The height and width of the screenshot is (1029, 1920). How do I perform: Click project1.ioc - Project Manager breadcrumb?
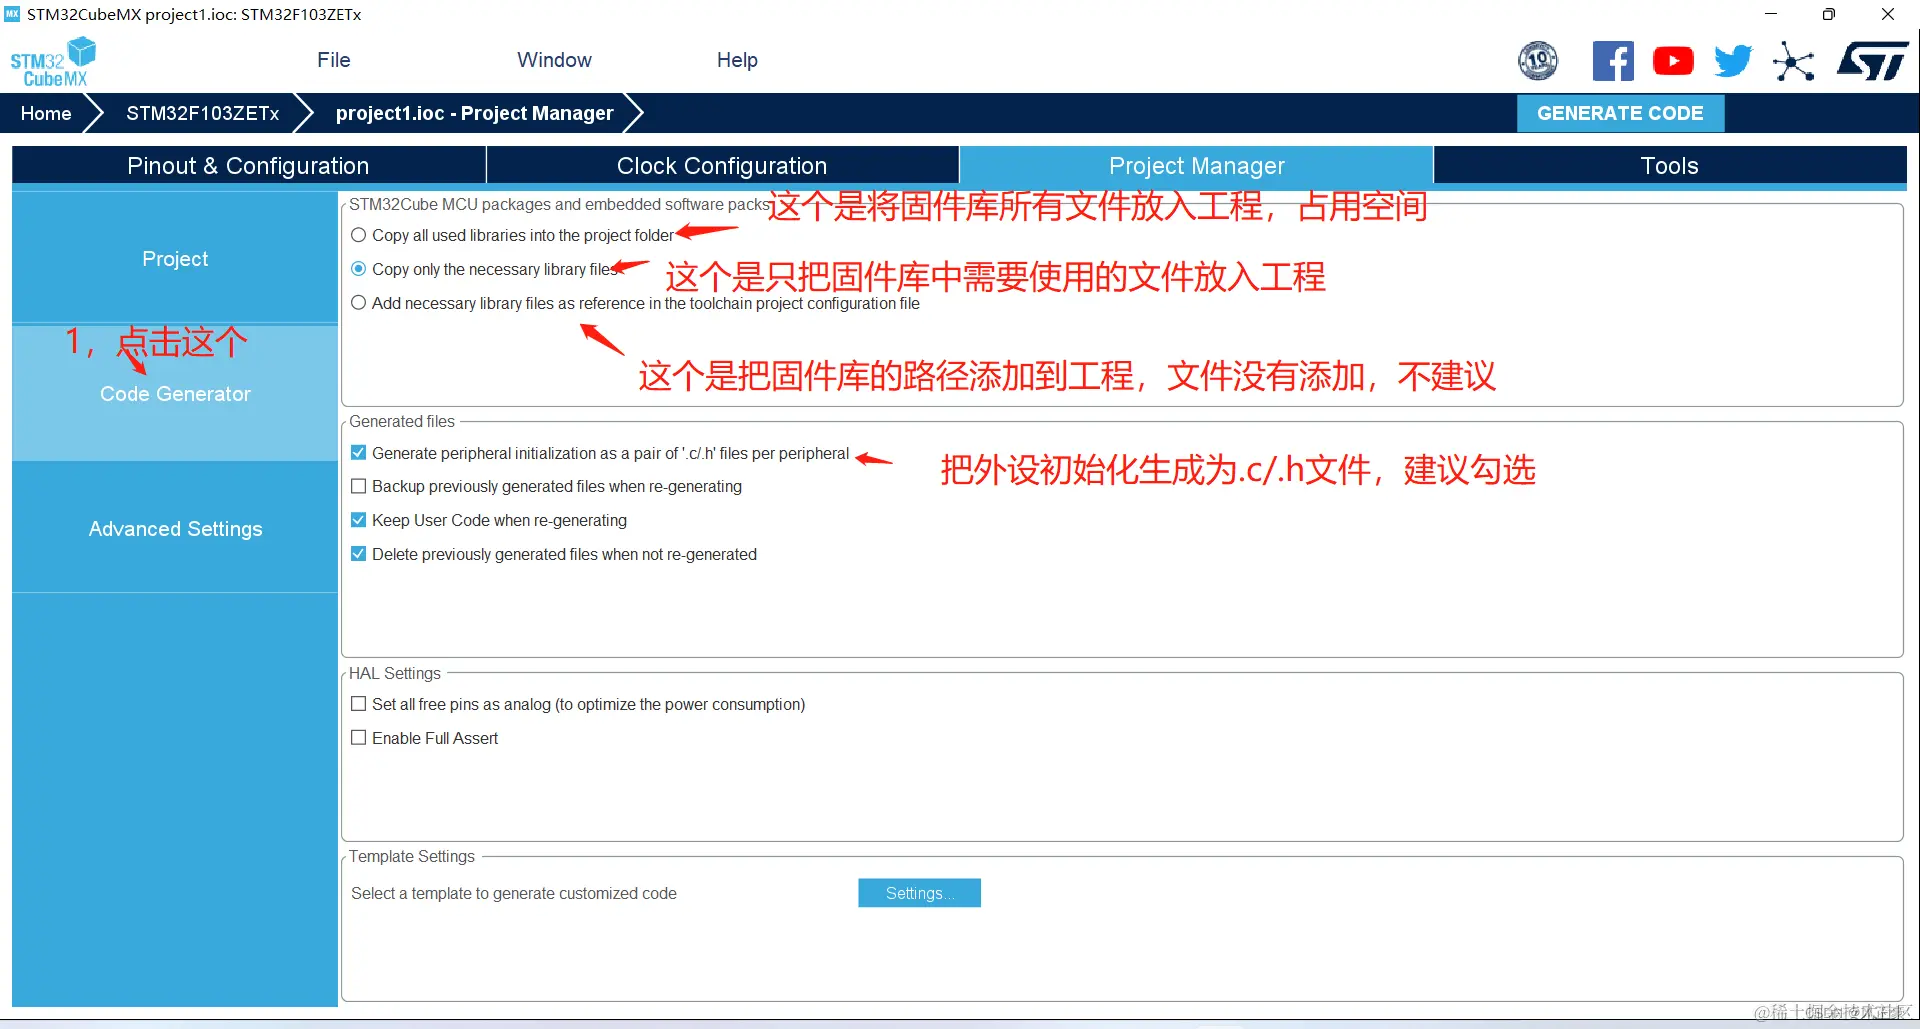click(x=475, y=113)
